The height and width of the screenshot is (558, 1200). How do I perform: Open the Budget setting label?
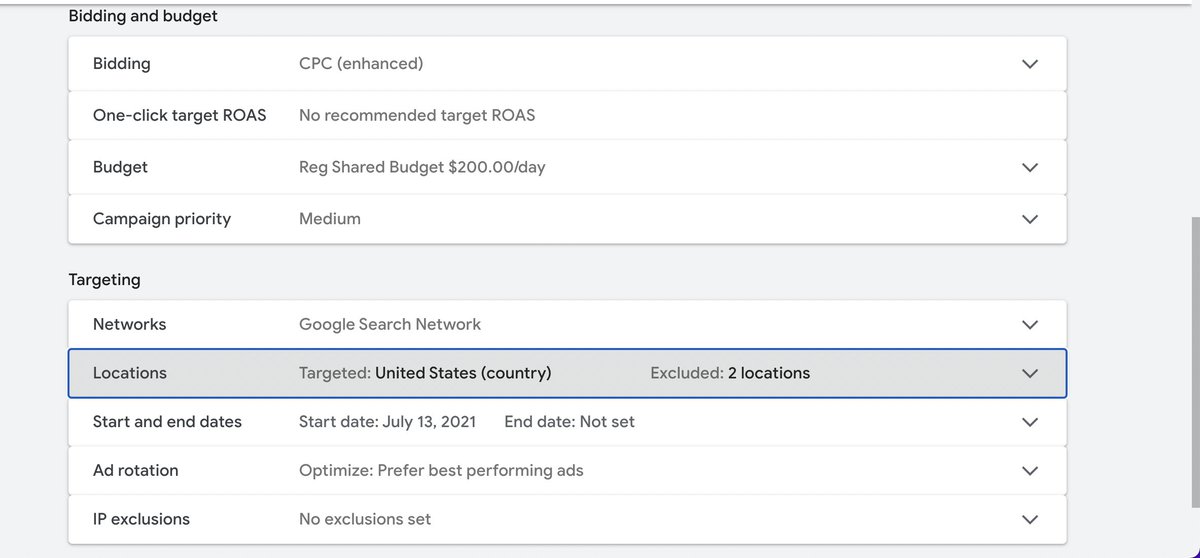pyautogui.click(x=120, y=168)
